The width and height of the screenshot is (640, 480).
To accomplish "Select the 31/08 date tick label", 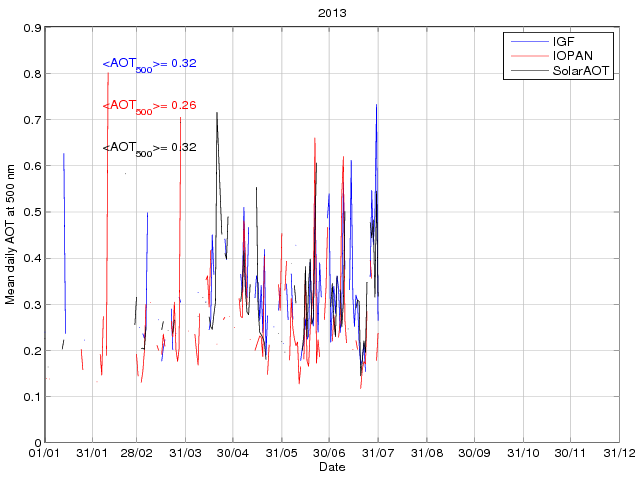I will 427,454.
